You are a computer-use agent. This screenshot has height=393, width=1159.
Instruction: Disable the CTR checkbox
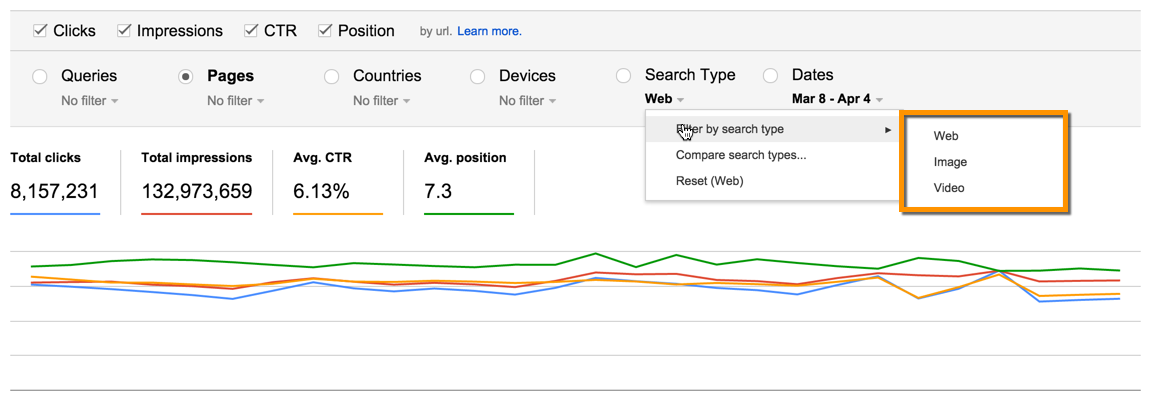(251, 31)
